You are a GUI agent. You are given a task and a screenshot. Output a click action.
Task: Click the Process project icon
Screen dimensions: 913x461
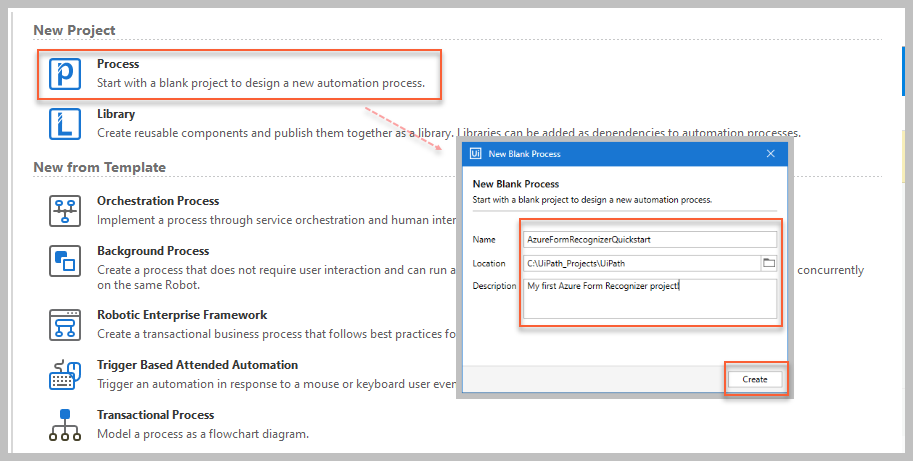[65, 74]
